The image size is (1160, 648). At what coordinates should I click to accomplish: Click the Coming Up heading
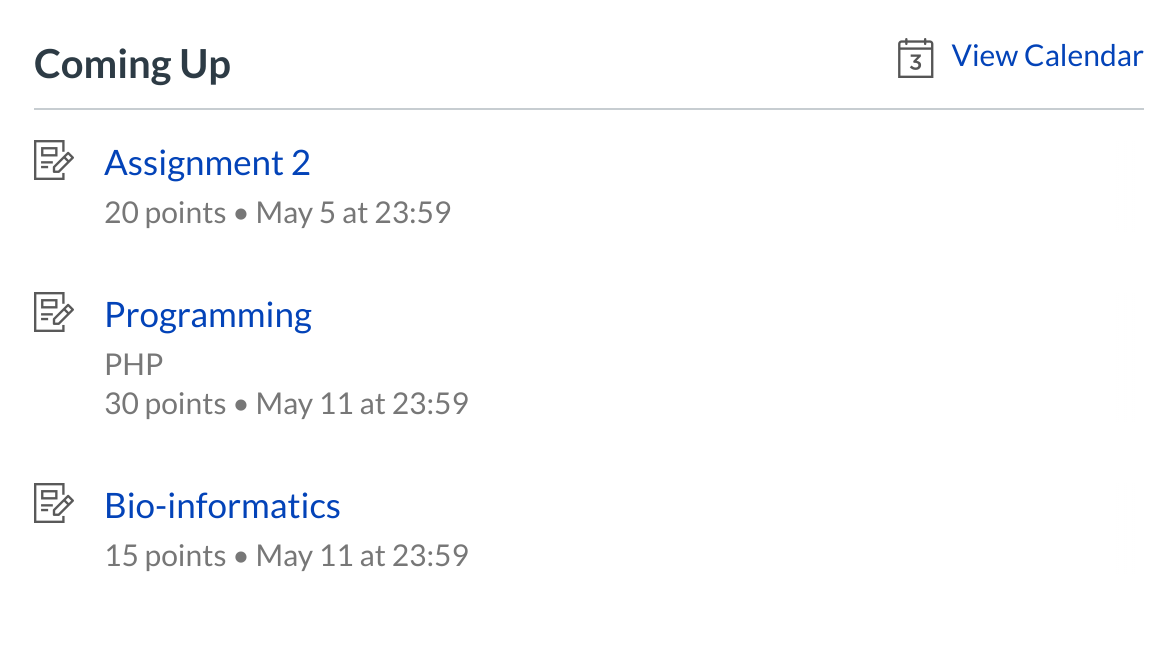132,65
